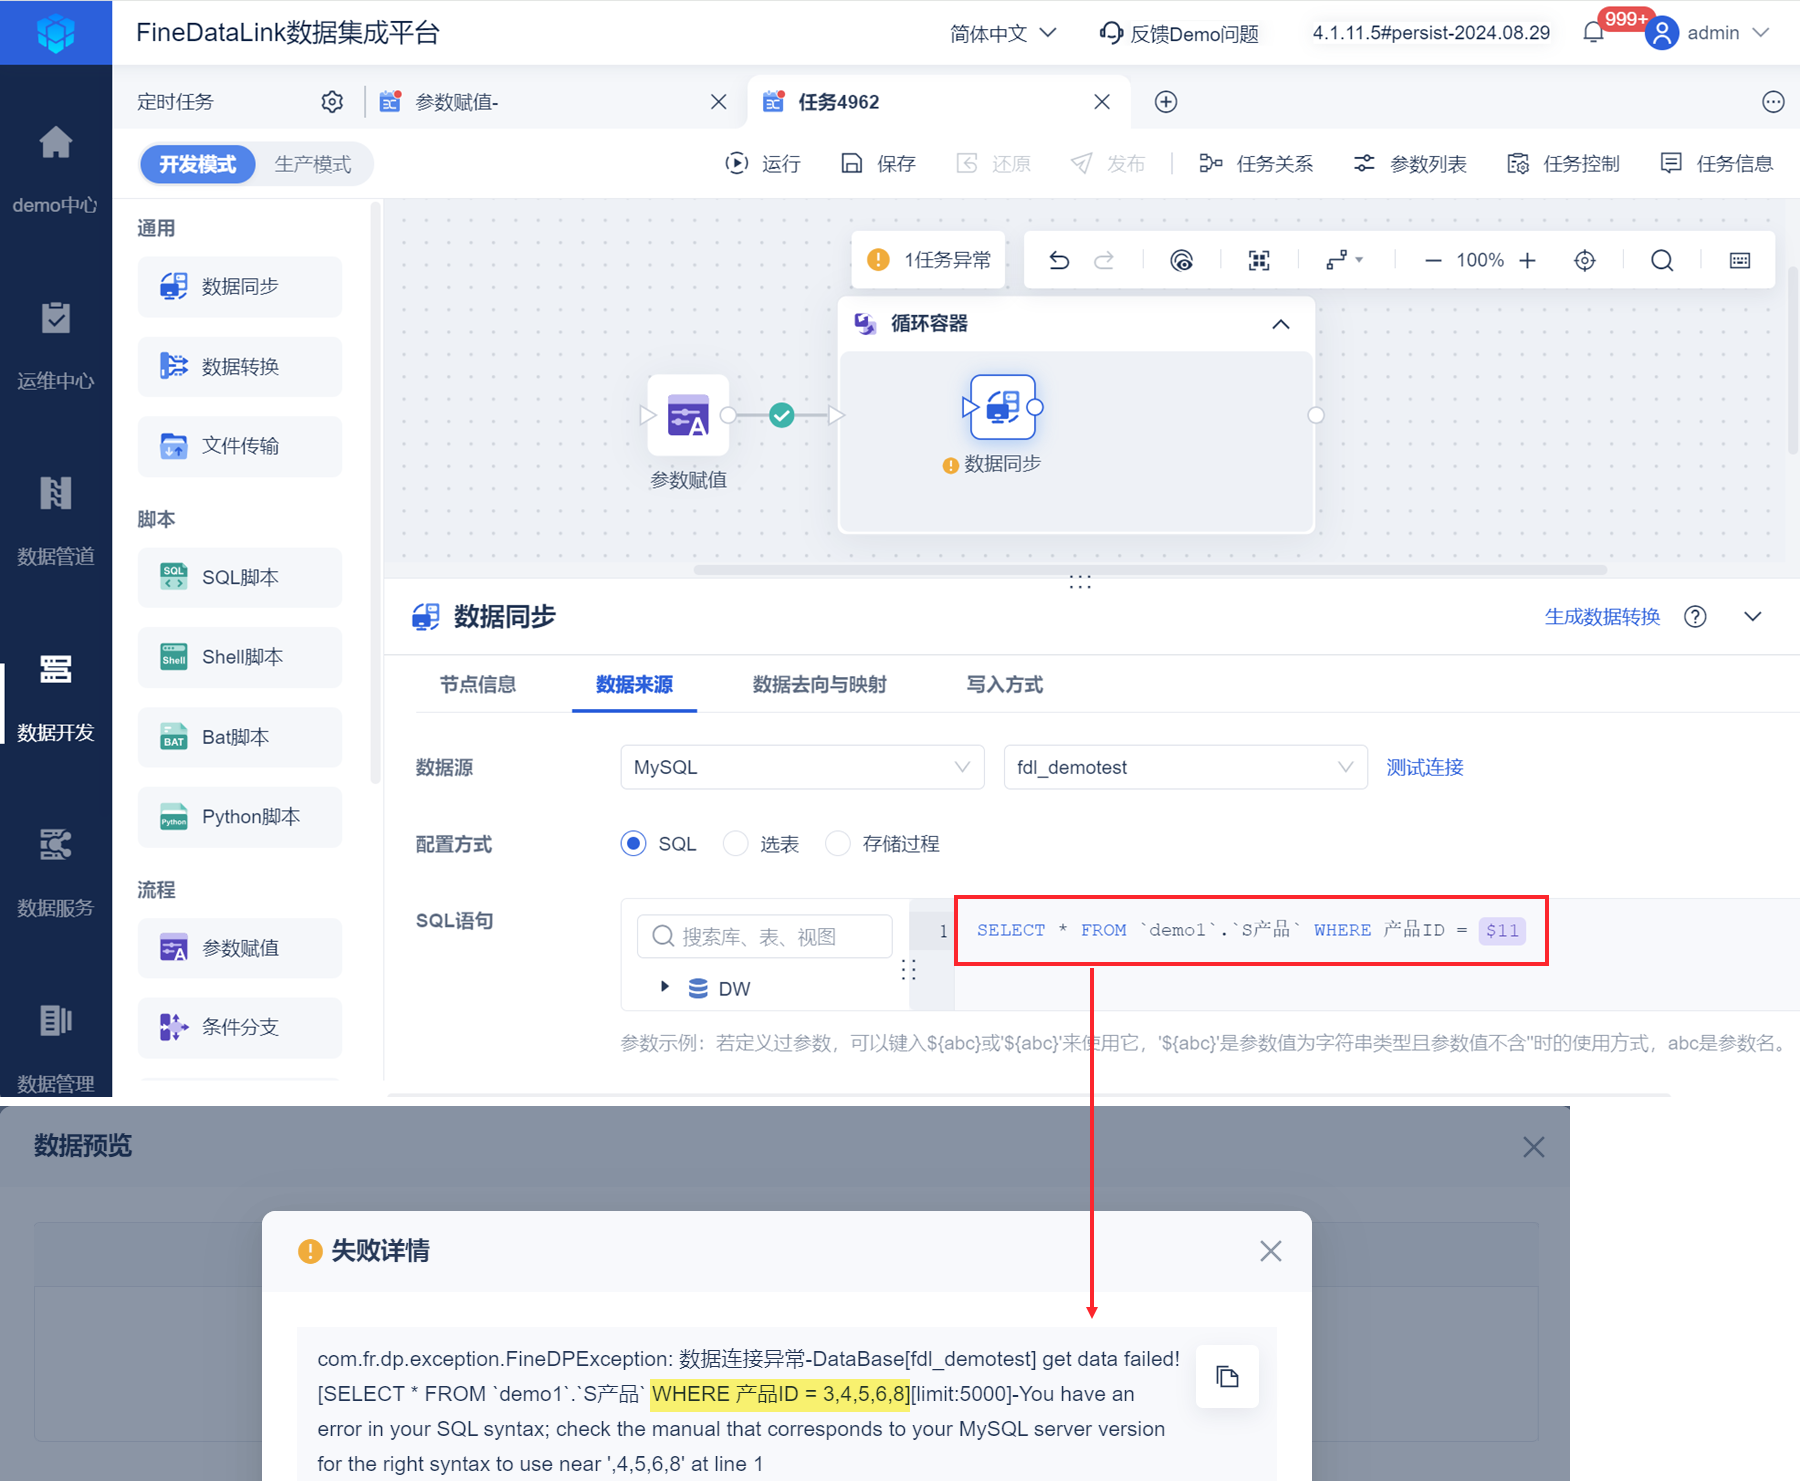
Task: Zoom out the canvas with minus icon
Action: 1433,261
